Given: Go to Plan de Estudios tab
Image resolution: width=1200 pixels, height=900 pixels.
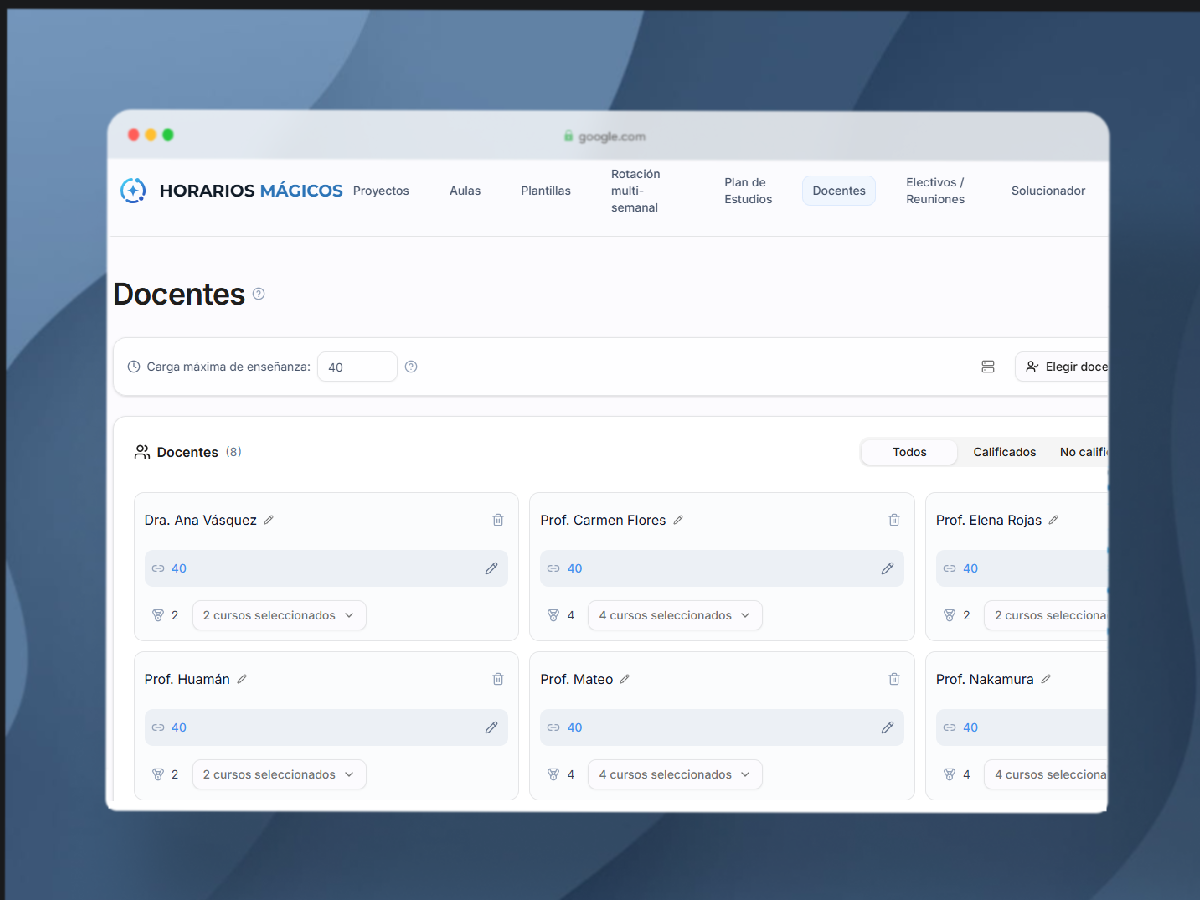Looking at the screenshot, I should coord(748,191).
